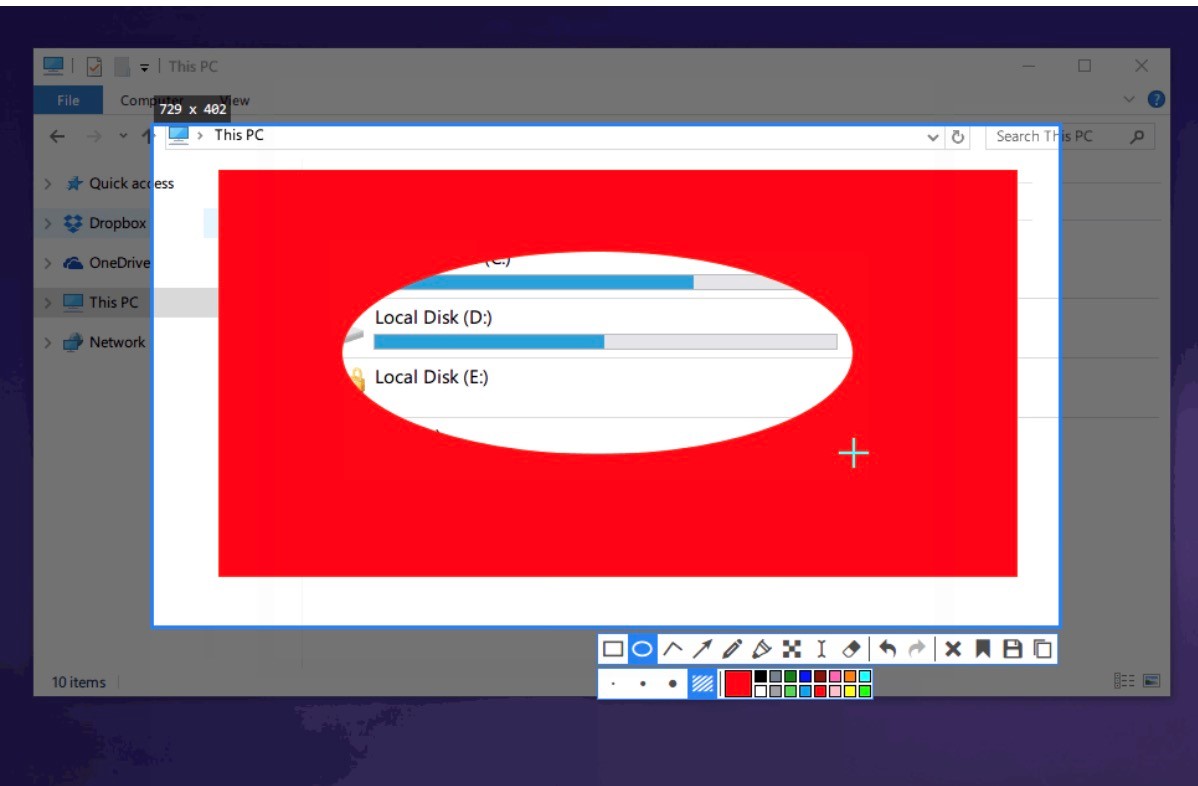This screenshot has height=786, width=1198.
Task: Click the Redo arrow
Action: click(x=917, y=649)
